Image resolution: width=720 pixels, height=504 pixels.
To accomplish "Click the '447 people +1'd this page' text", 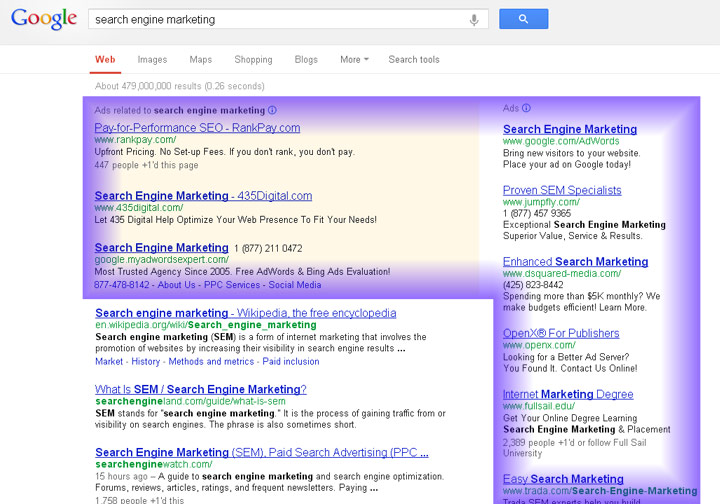I will click(x=146, y=165).
